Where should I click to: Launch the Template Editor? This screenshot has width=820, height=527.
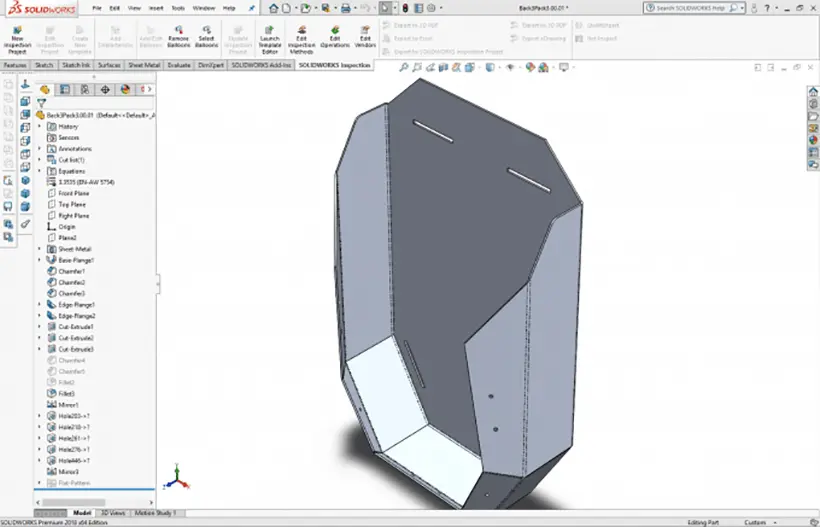[270, 40]
